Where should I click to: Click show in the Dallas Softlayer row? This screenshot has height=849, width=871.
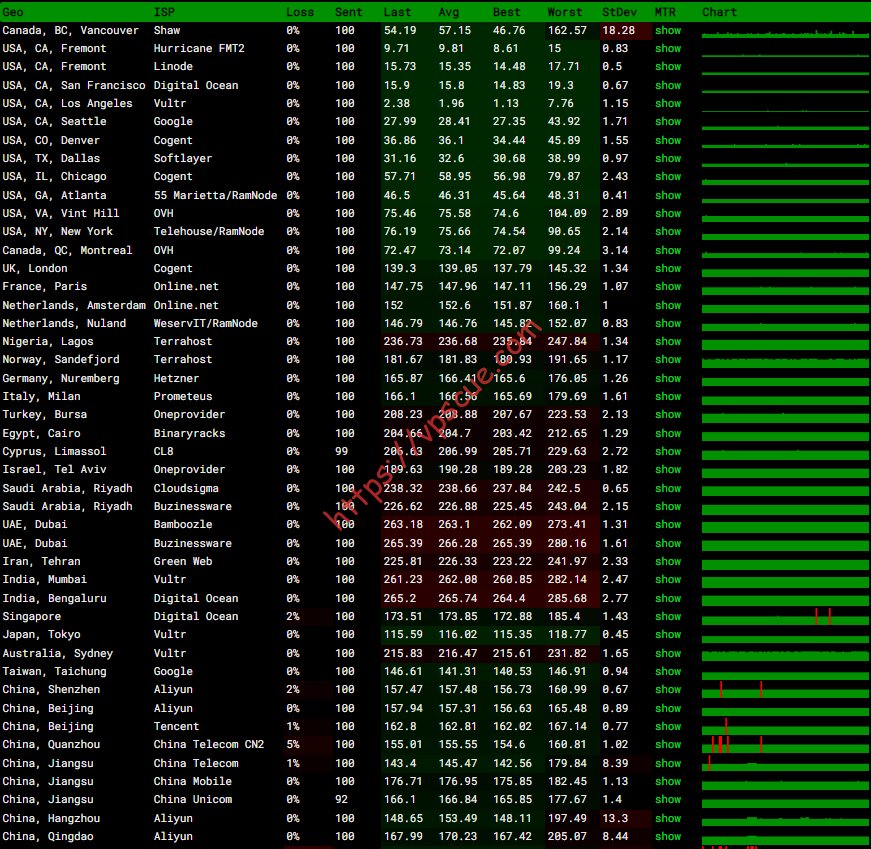coord(668,158)
